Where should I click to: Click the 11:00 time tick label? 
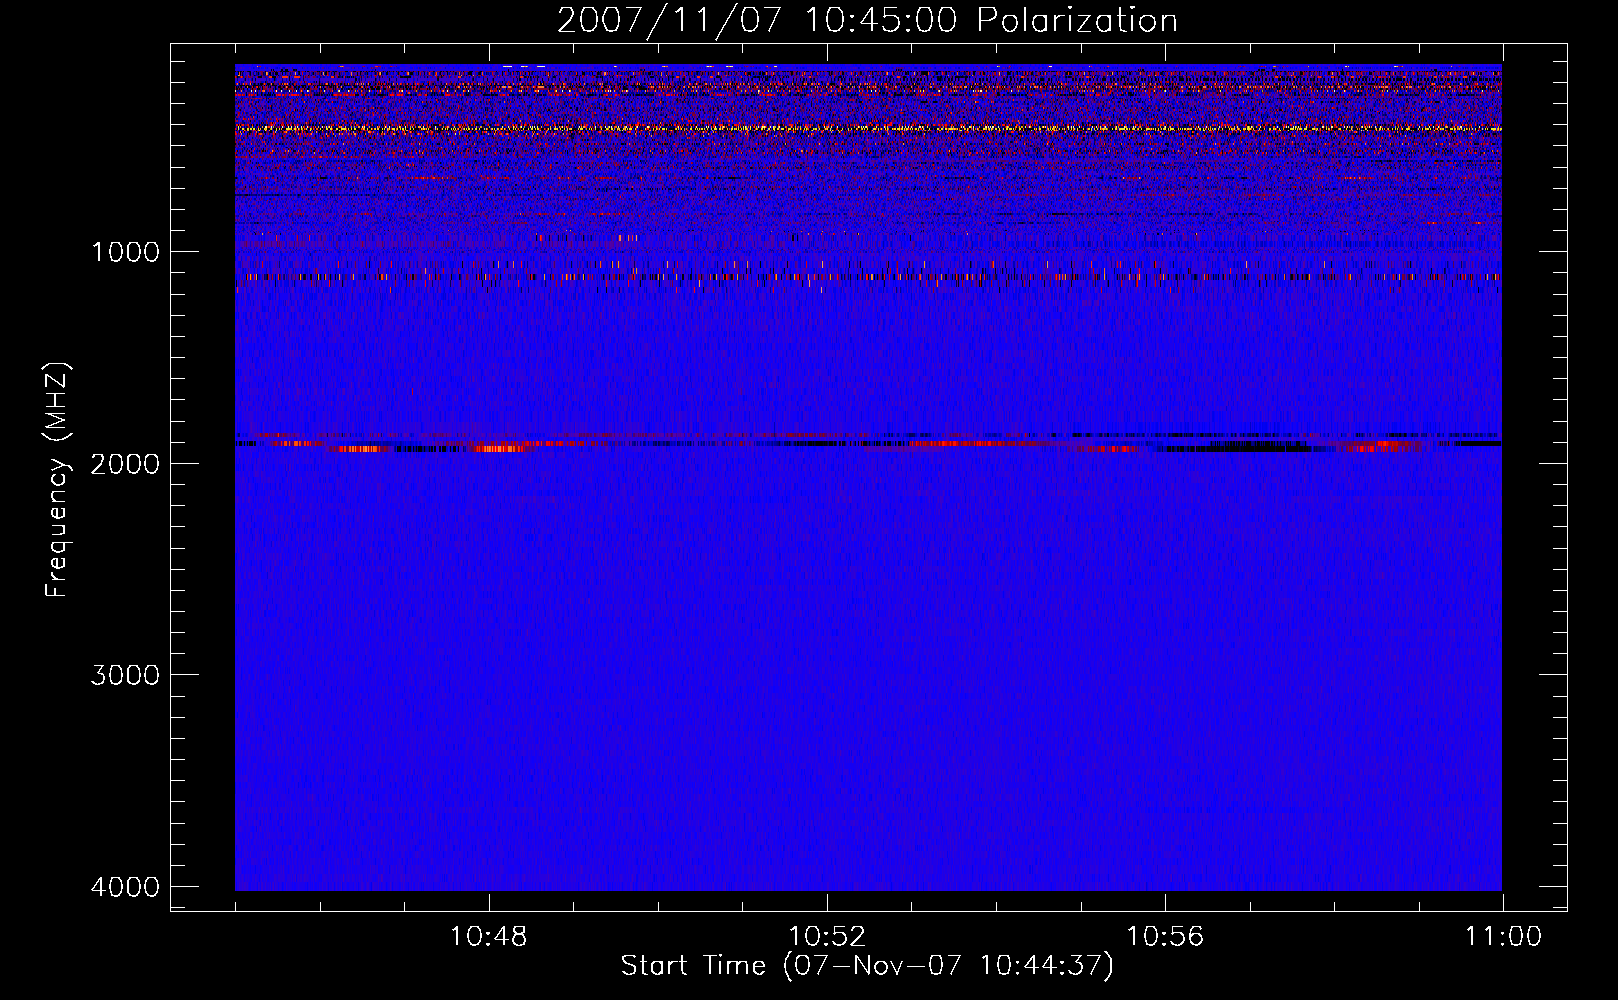pos(1503,937)
